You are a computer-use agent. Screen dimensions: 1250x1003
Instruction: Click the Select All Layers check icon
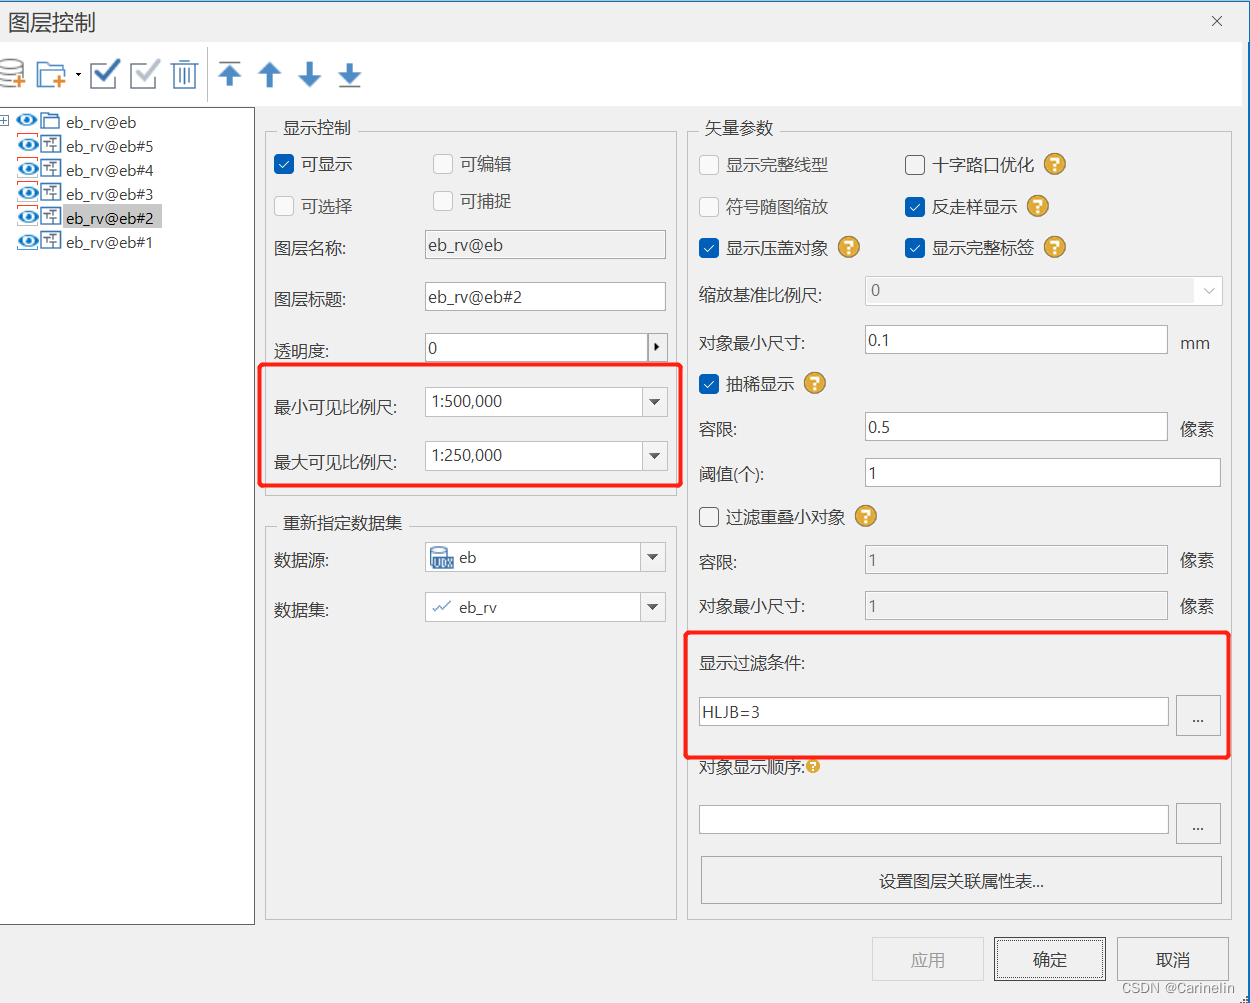click(x=103, y=73)
